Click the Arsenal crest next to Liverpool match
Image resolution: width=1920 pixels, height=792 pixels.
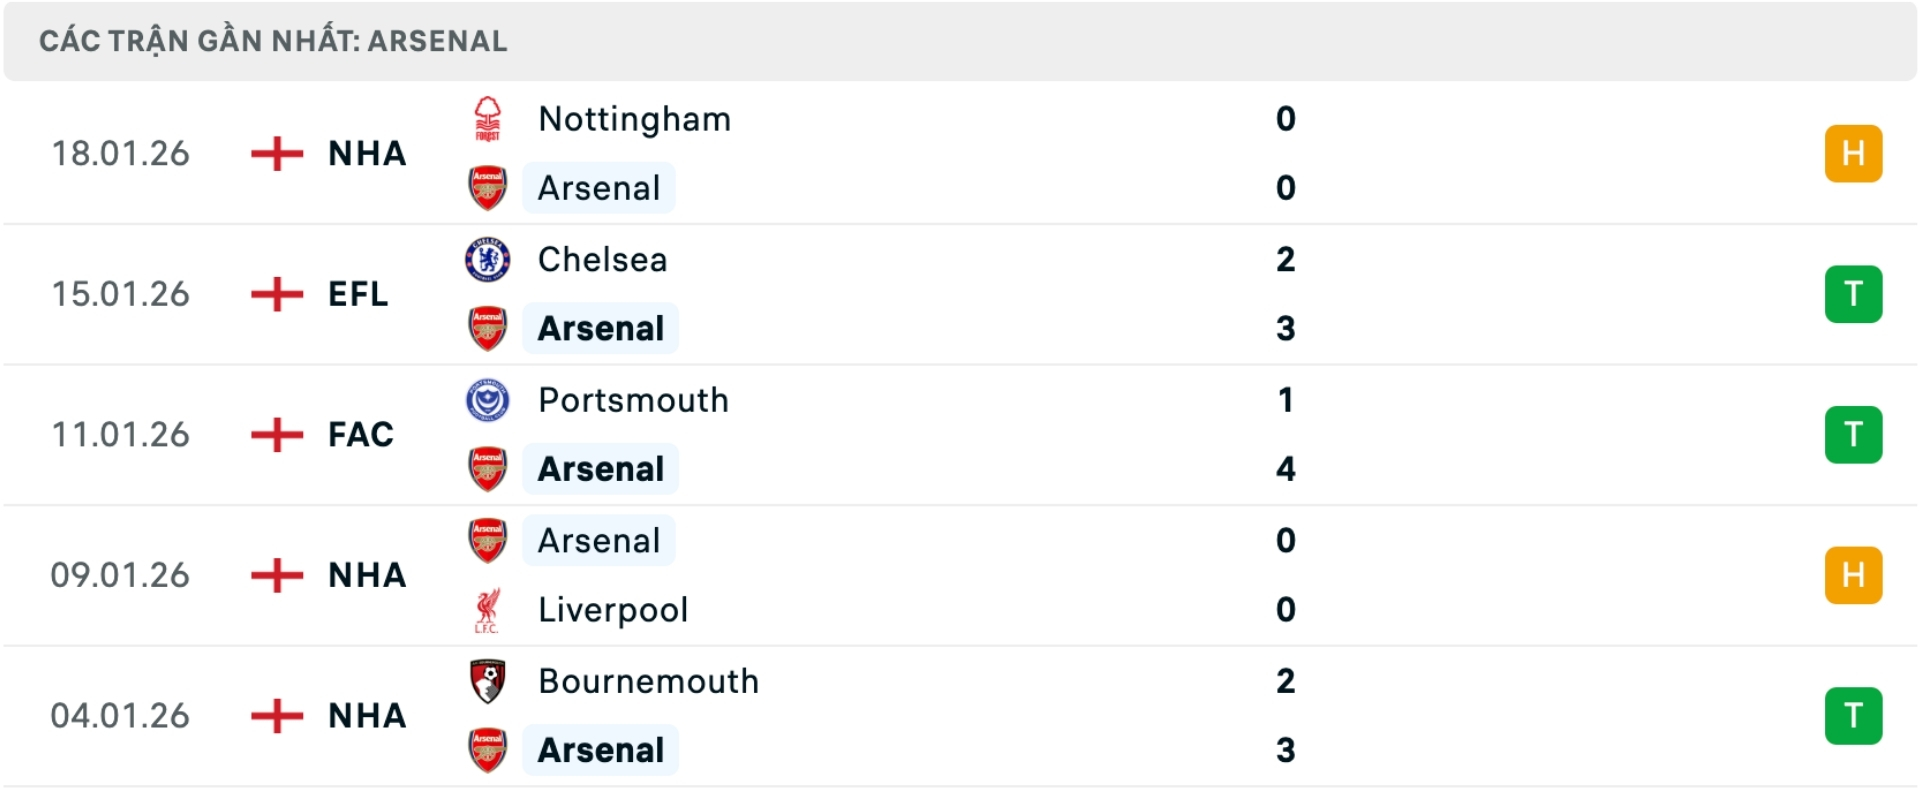(x=488, y=540)
